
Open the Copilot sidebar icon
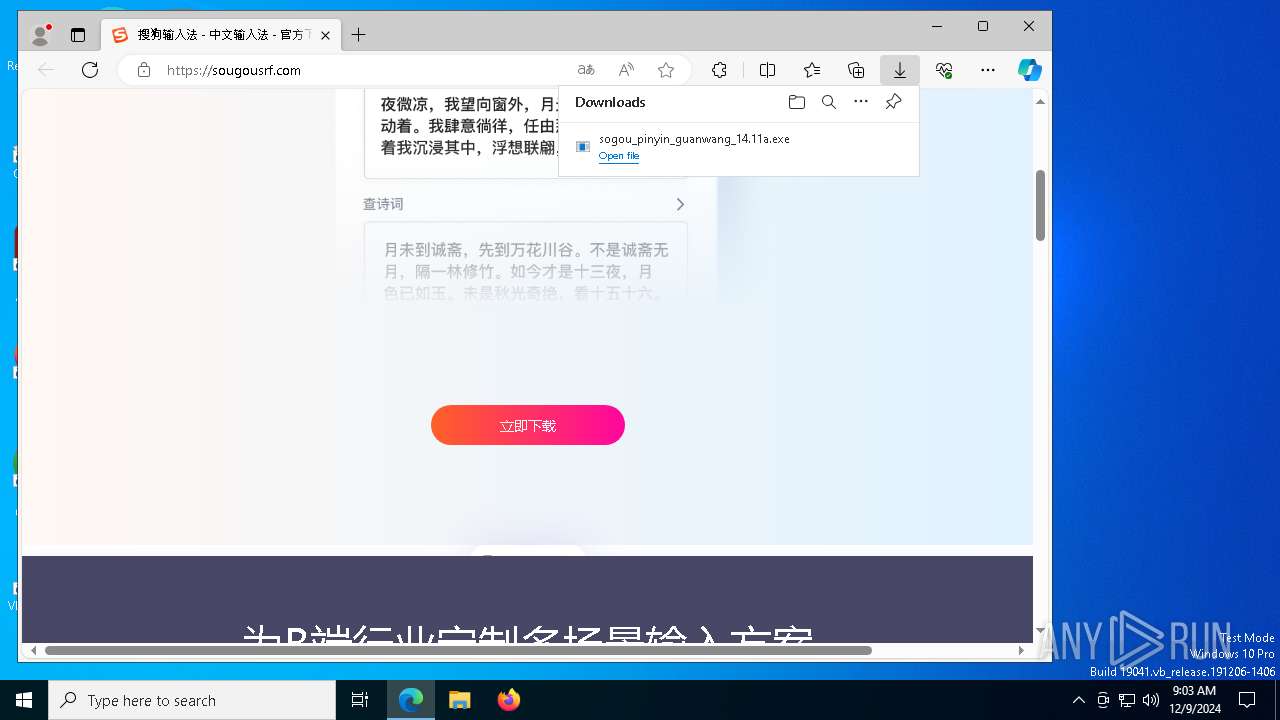click(x=1030, y=70)
